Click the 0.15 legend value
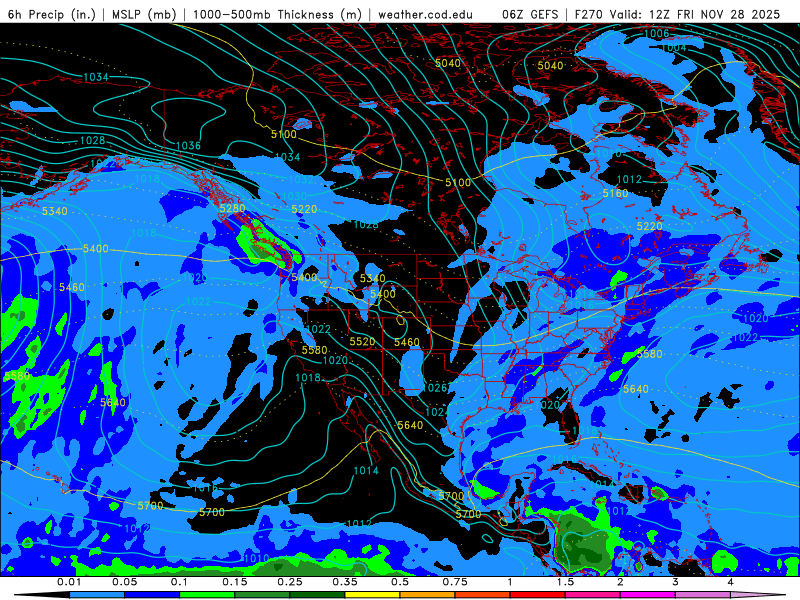The image size is (800, 600). pos(235,582)
